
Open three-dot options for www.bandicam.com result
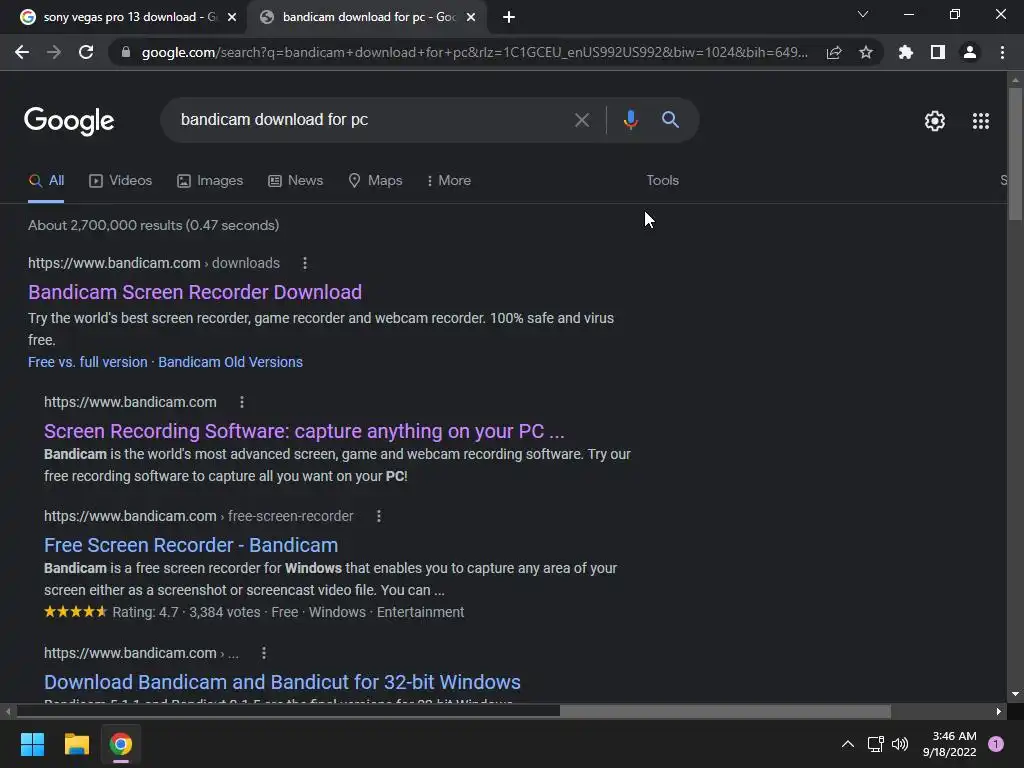242,402
